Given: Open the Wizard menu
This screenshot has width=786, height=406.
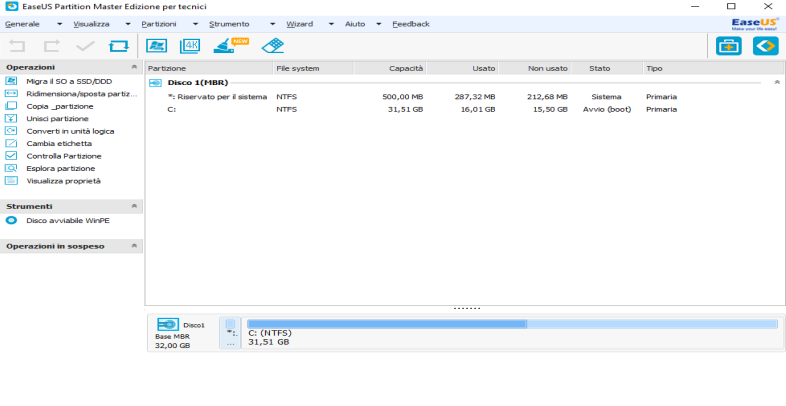Looking at the screenshot, I should (300, 24).
